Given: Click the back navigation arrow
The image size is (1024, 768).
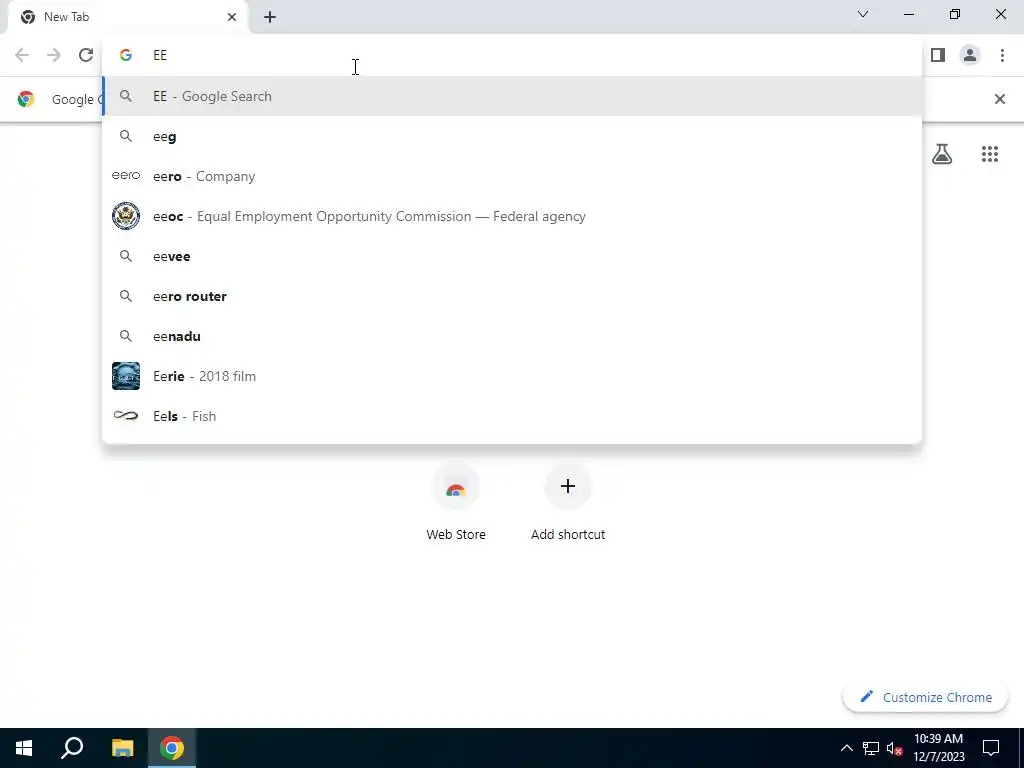Looking at the screenshot, I should click(x=22, y=55).
